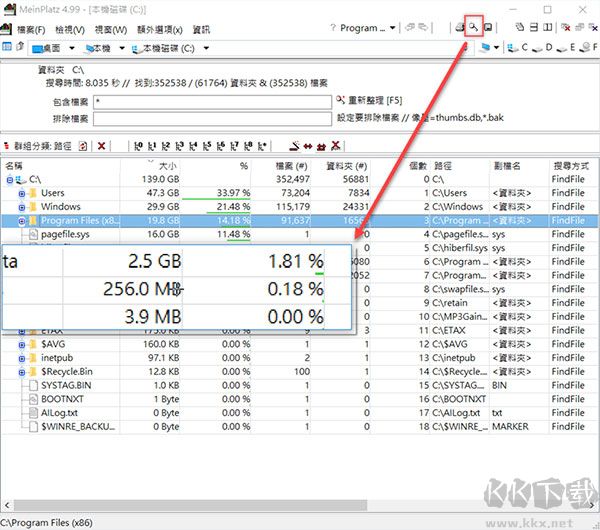The height and width of the screenshot is (530, 600).
Task: Click the printer icon in top toolbar
Action: [x=460, y=28]
